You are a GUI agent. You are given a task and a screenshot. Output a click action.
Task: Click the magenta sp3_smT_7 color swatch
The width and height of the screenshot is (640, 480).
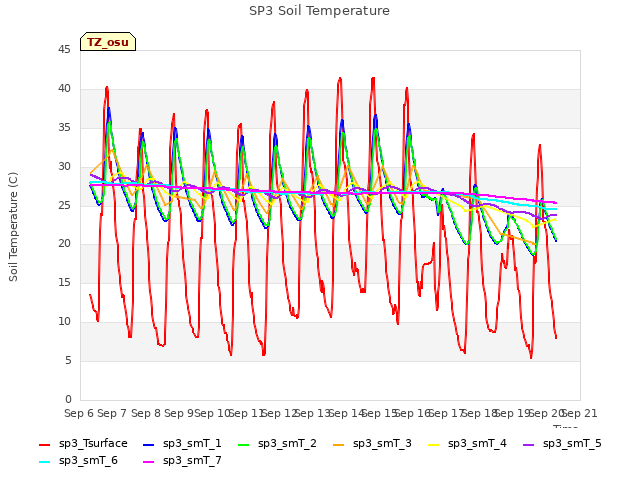click(149, 462)
